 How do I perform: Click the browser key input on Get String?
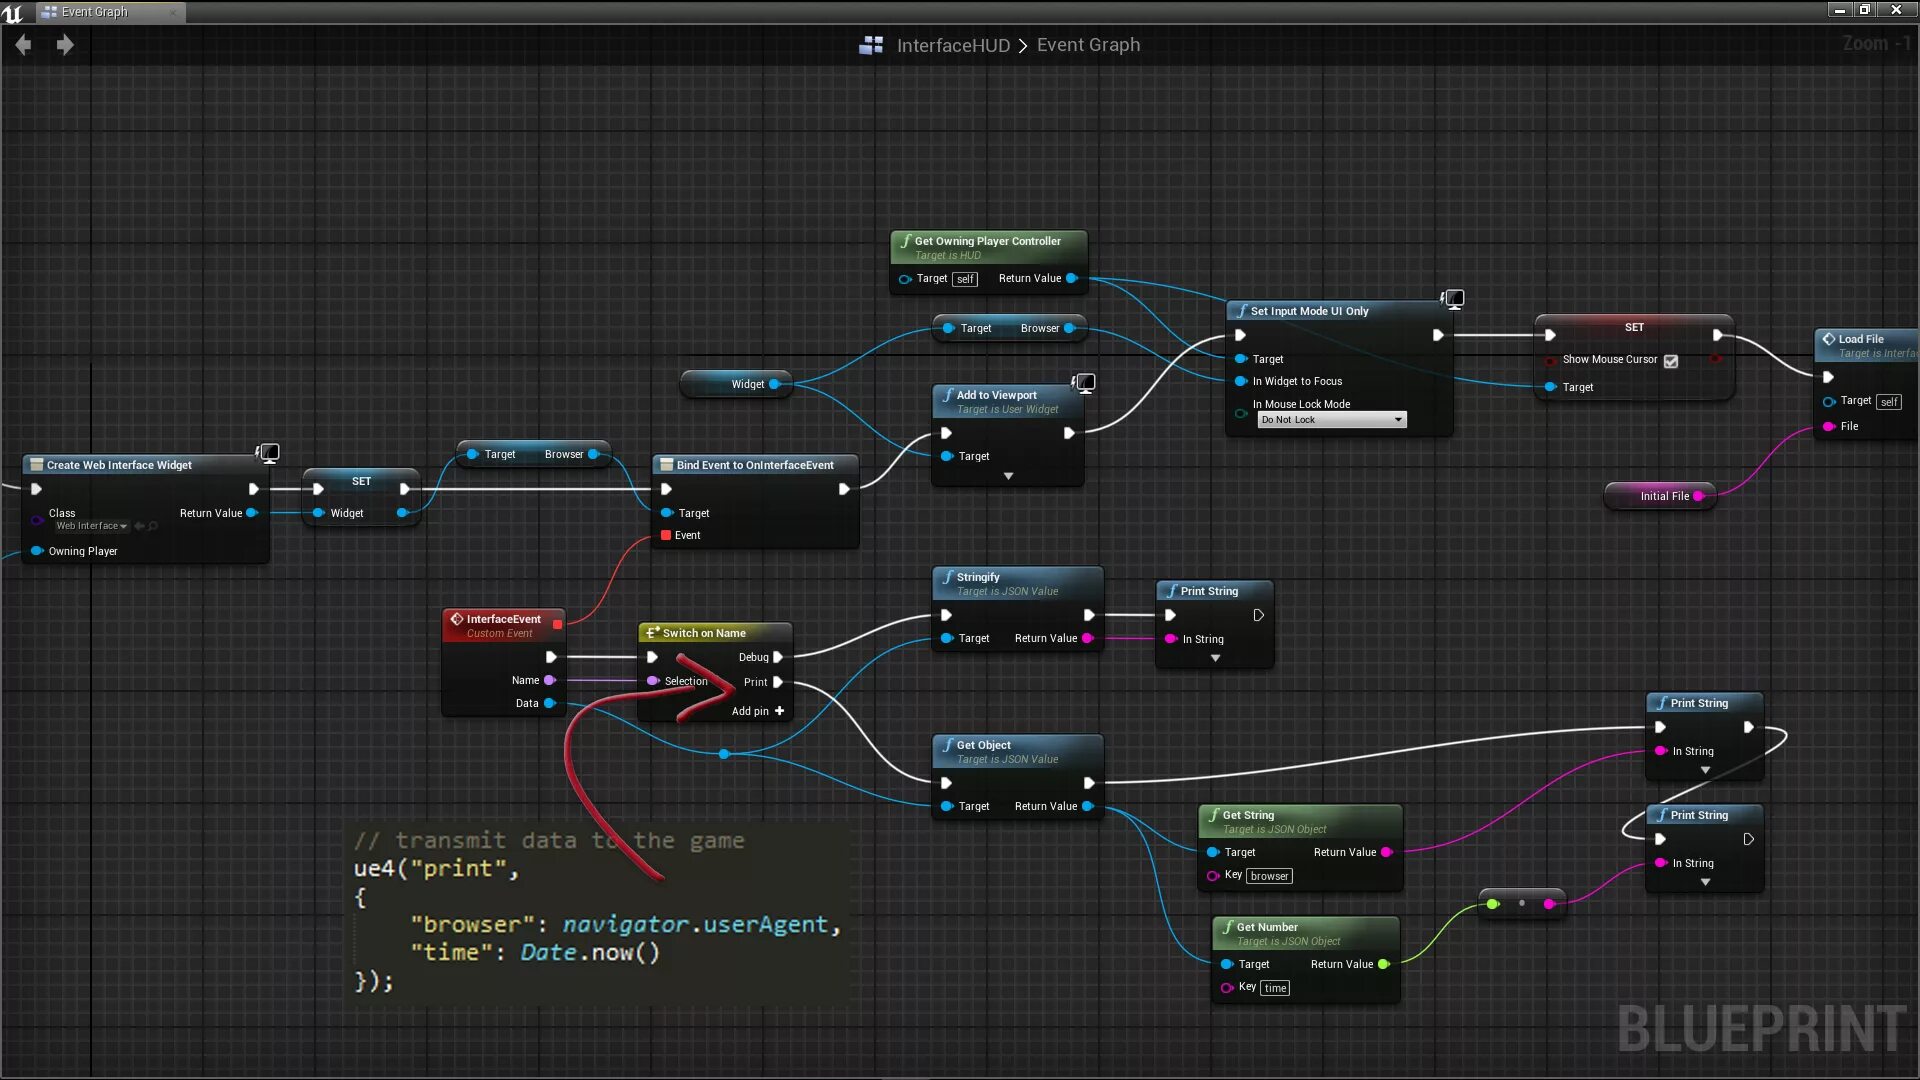1269,876
